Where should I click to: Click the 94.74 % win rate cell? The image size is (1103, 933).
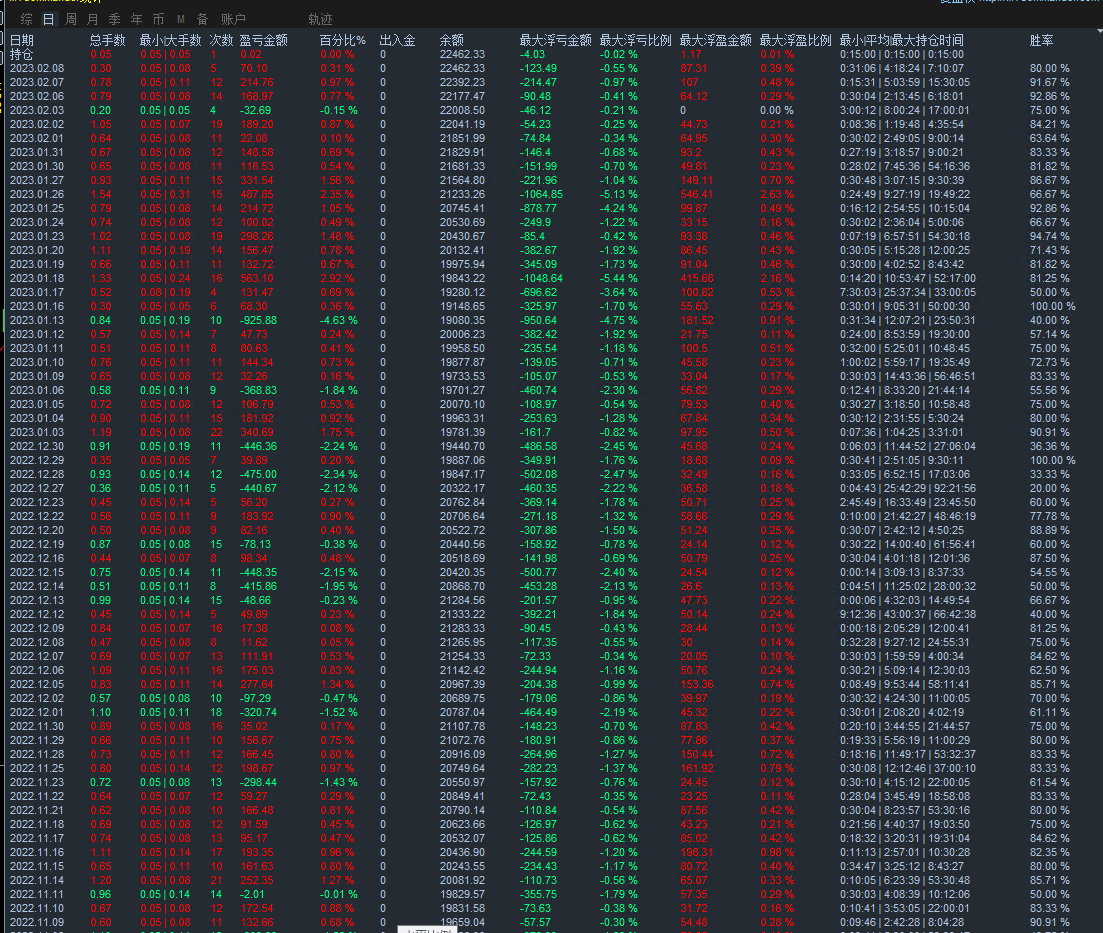pos(1050,236)
